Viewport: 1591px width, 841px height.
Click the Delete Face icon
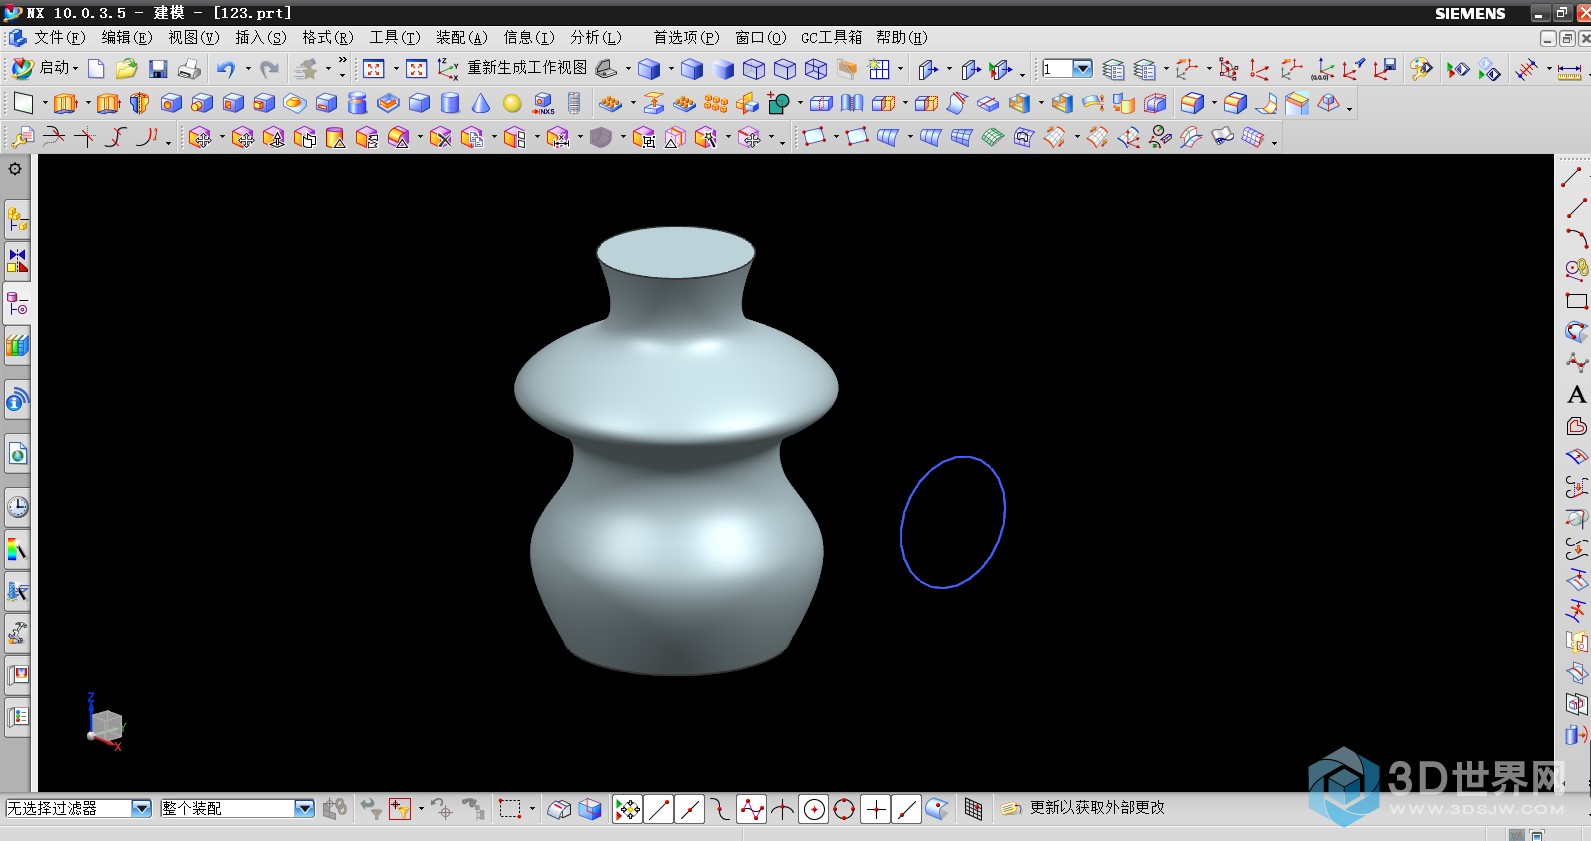click(440, 137)
